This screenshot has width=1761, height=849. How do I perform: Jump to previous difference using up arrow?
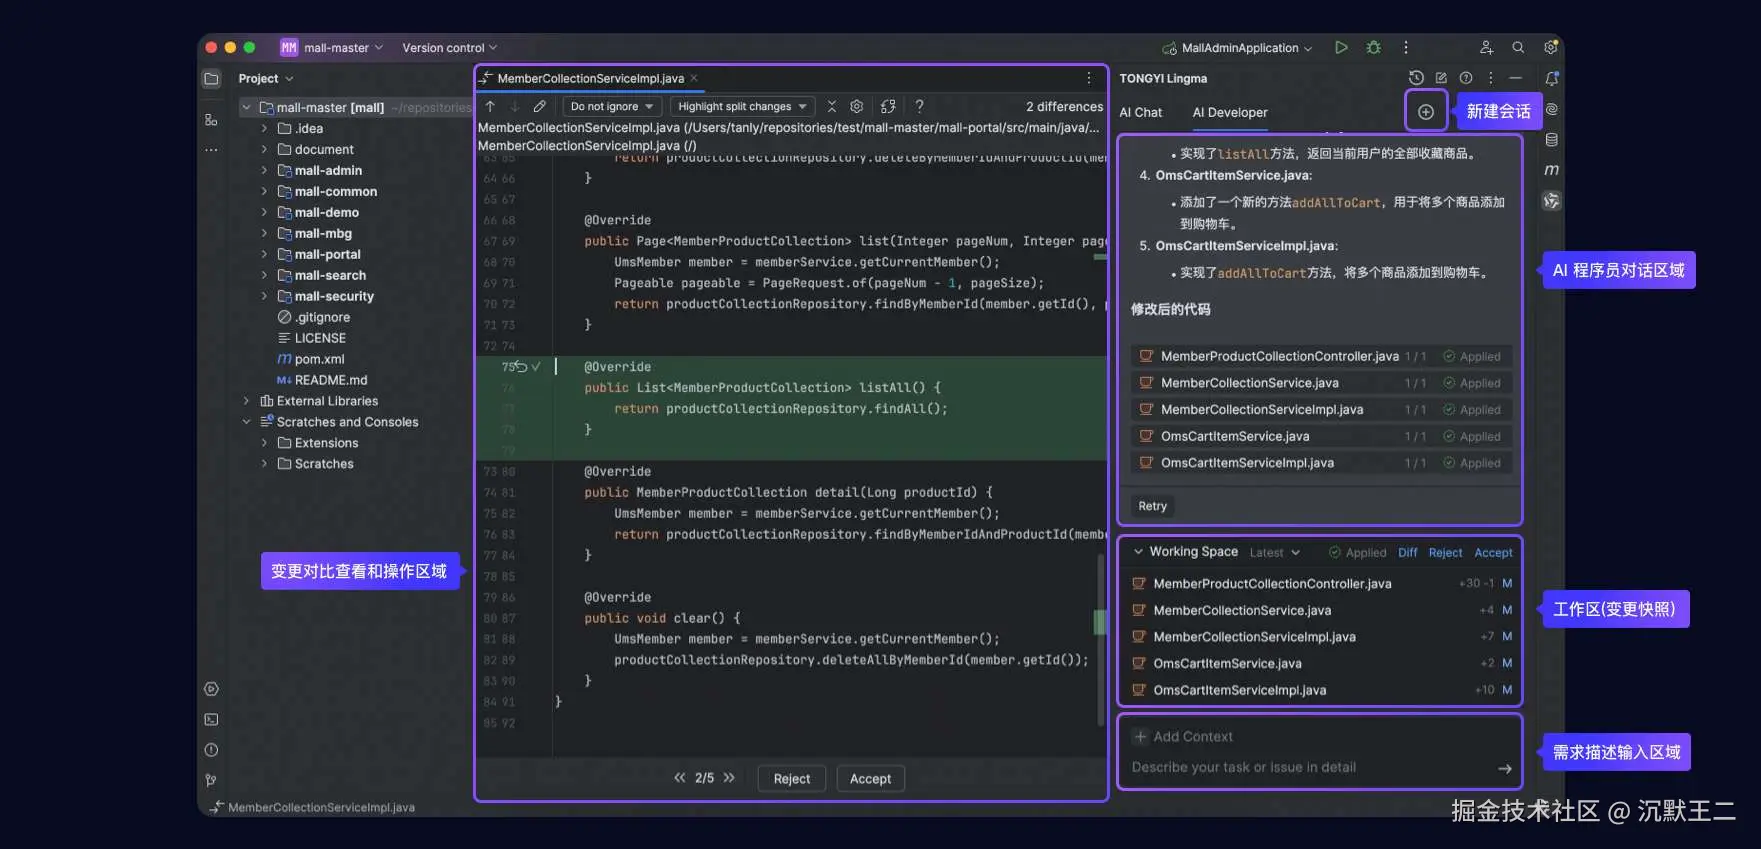(x=490, y=106)
